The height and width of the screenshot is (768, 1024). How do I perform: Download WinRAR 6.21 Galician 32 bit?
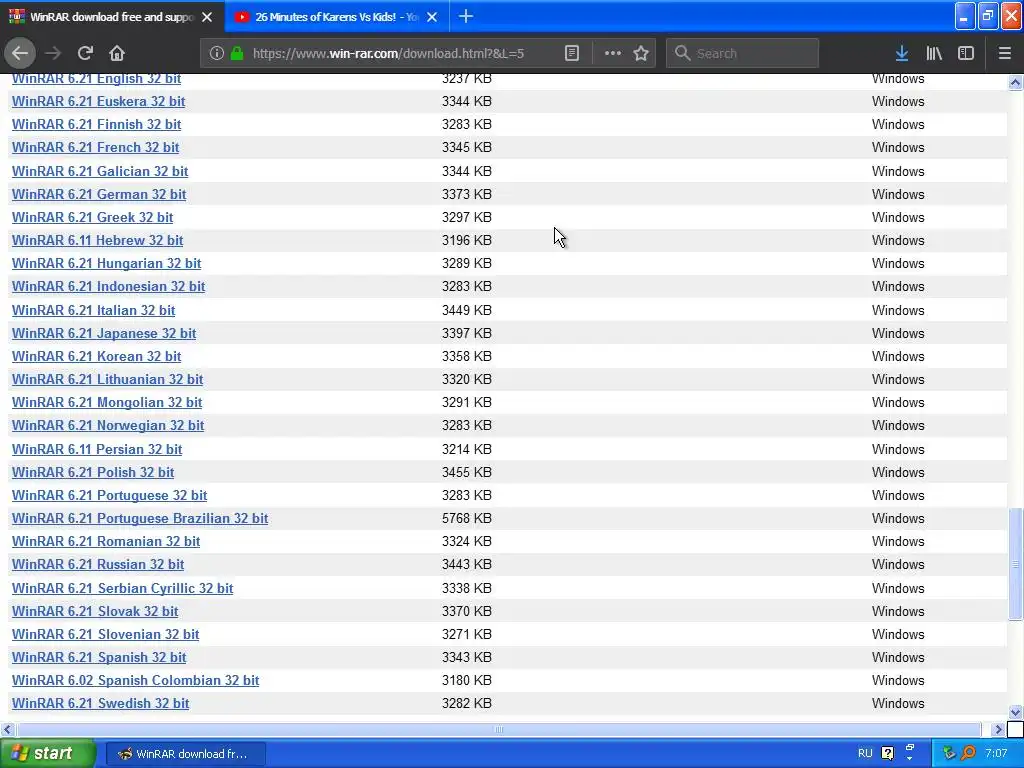point(100,171)
